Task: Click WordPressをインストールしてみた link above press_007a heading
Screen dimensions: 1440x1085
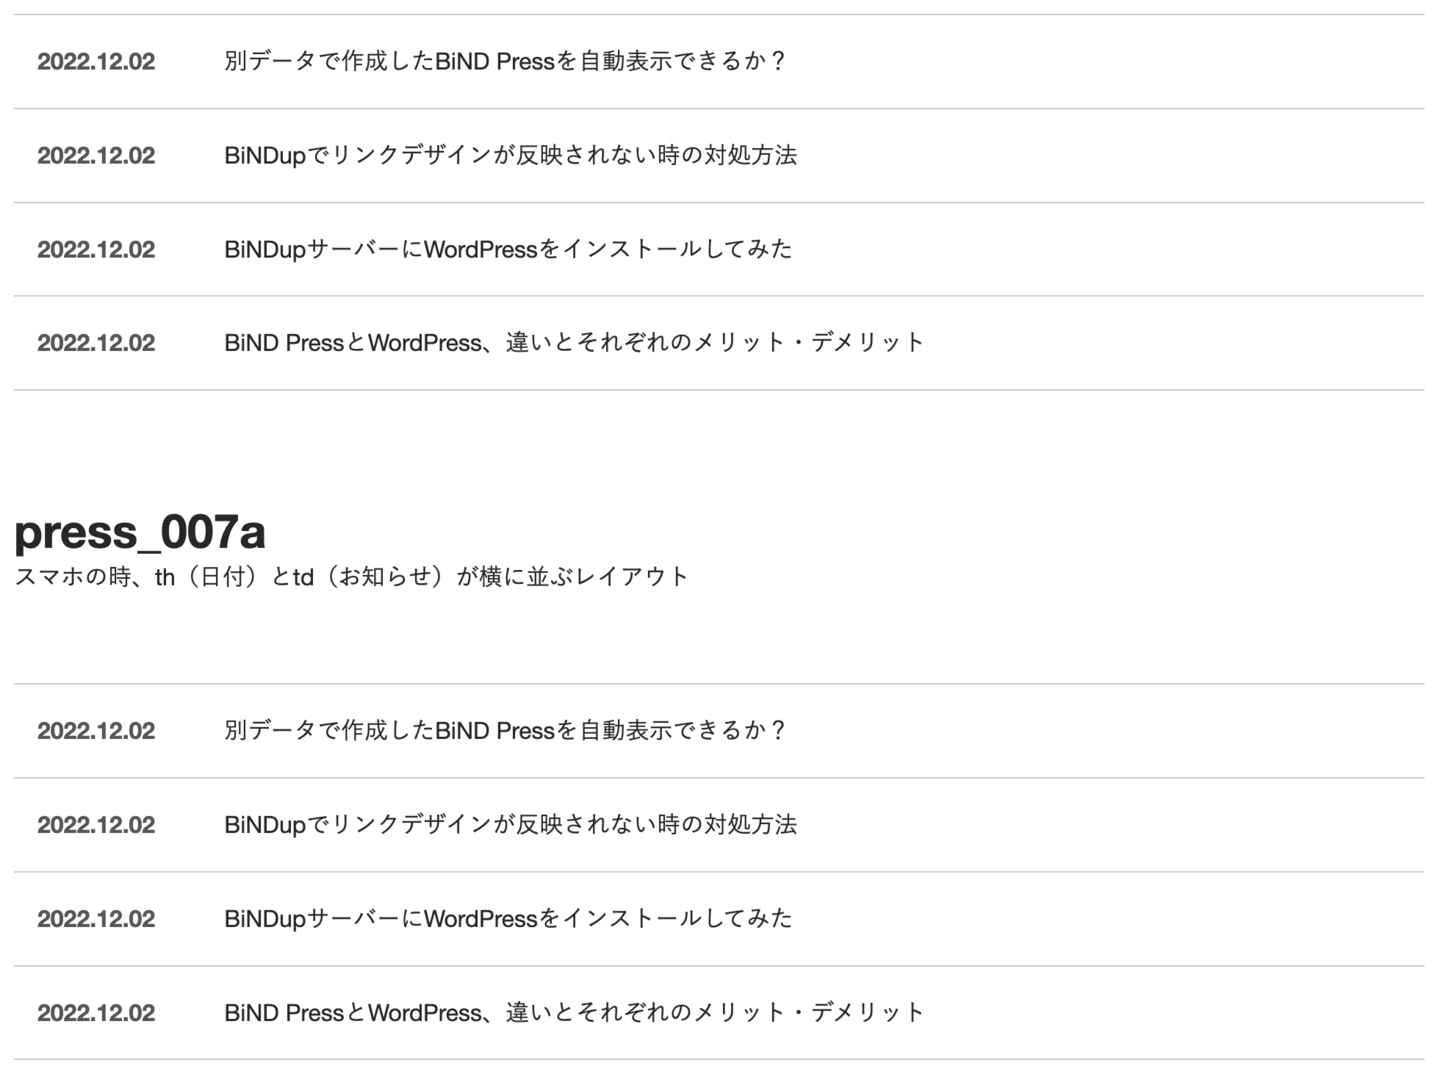Action: pos(508,249)
